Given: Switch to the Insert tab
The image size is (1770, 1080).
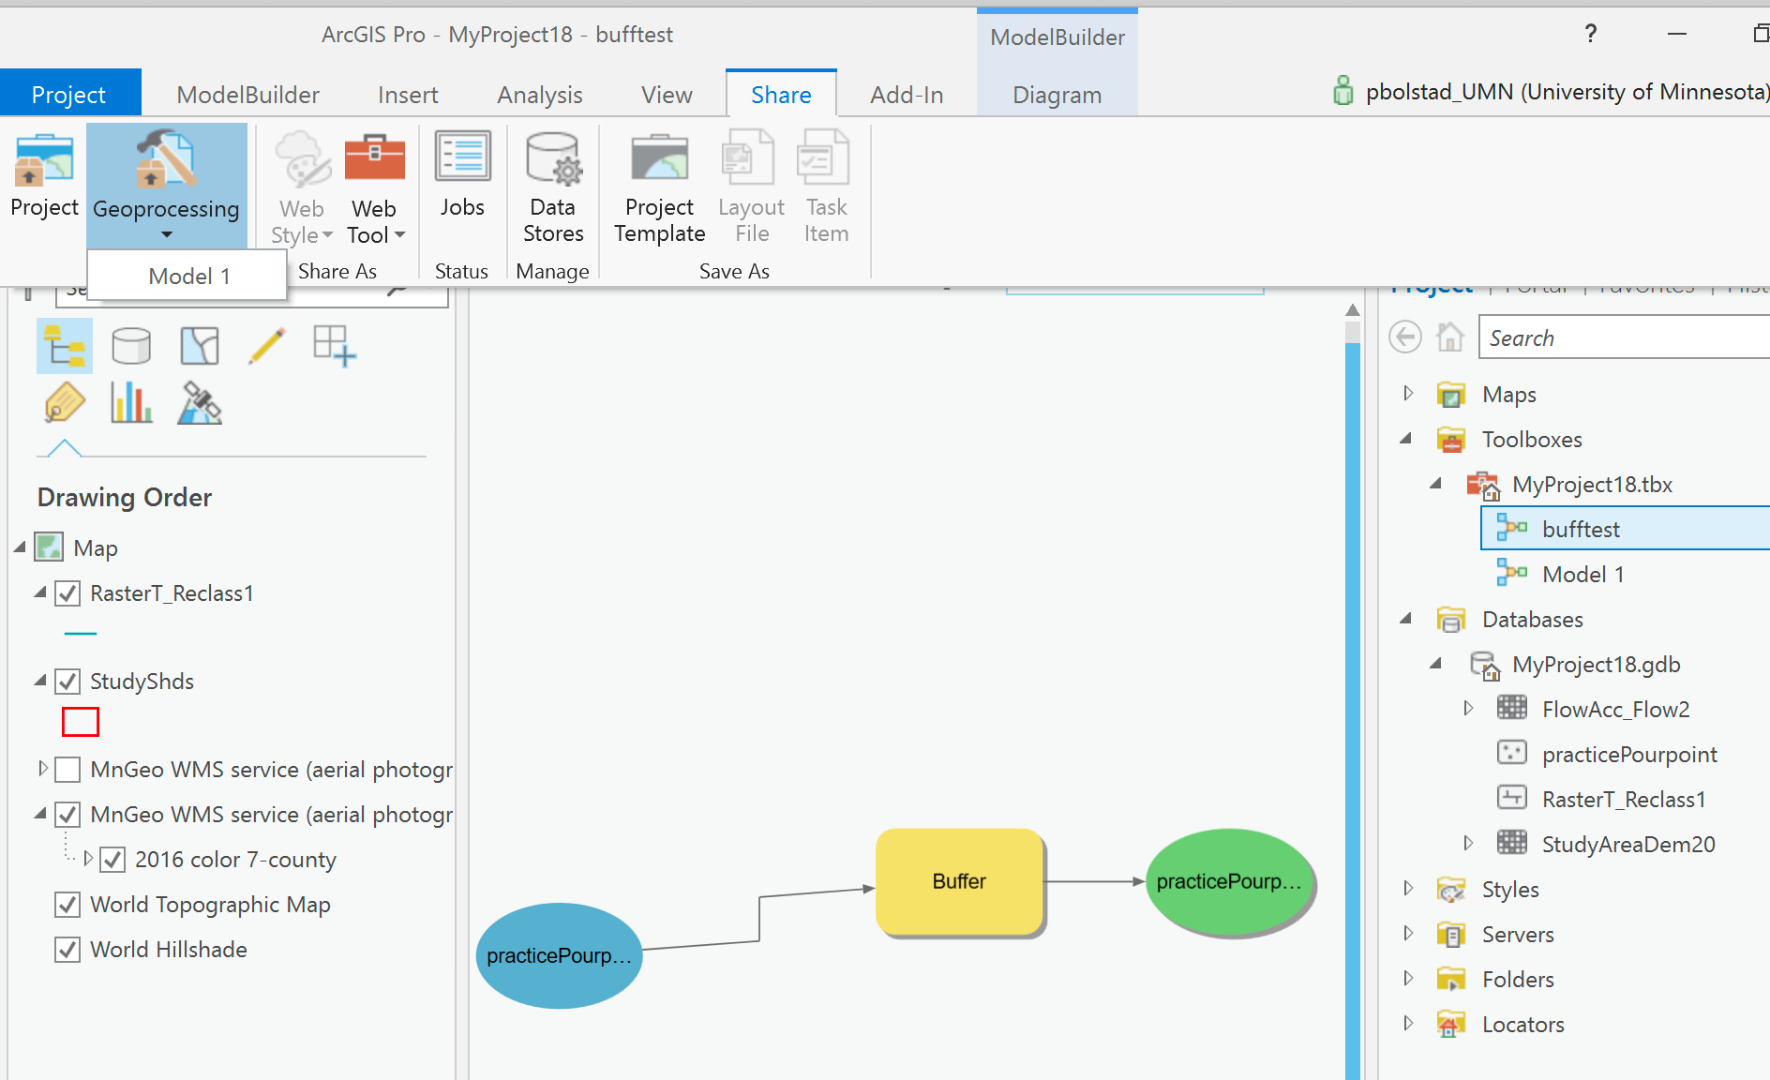Looking at the screenshot, I should coord(408,94).
